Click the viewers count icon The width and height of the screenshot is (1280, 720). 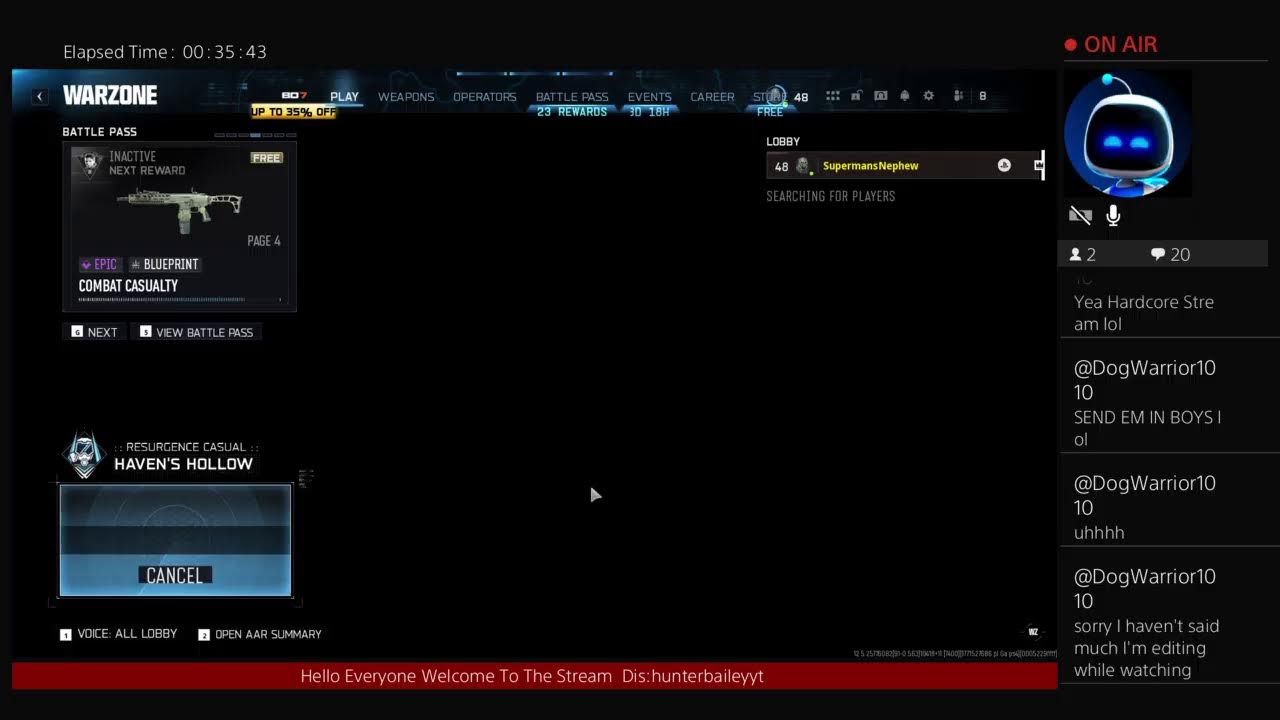[x=1076, y=255]
